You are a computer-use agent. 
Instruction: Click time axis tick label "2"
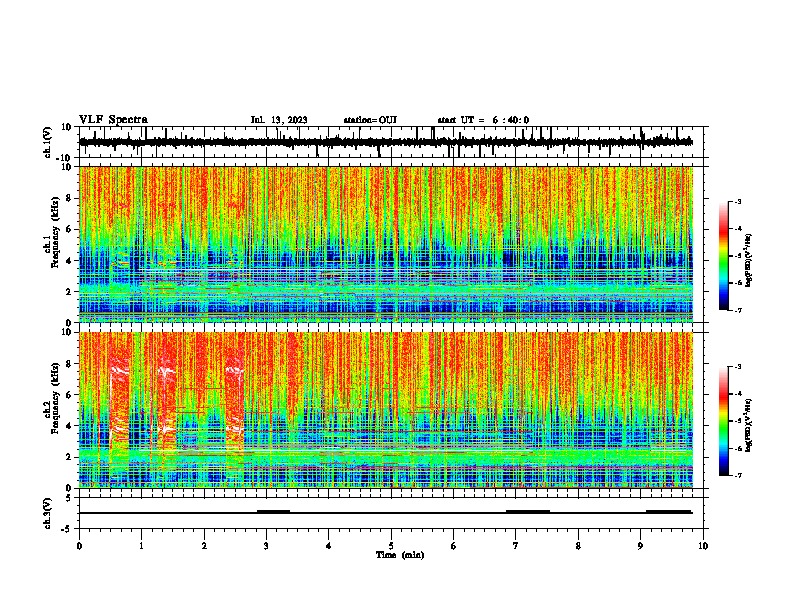204,546
